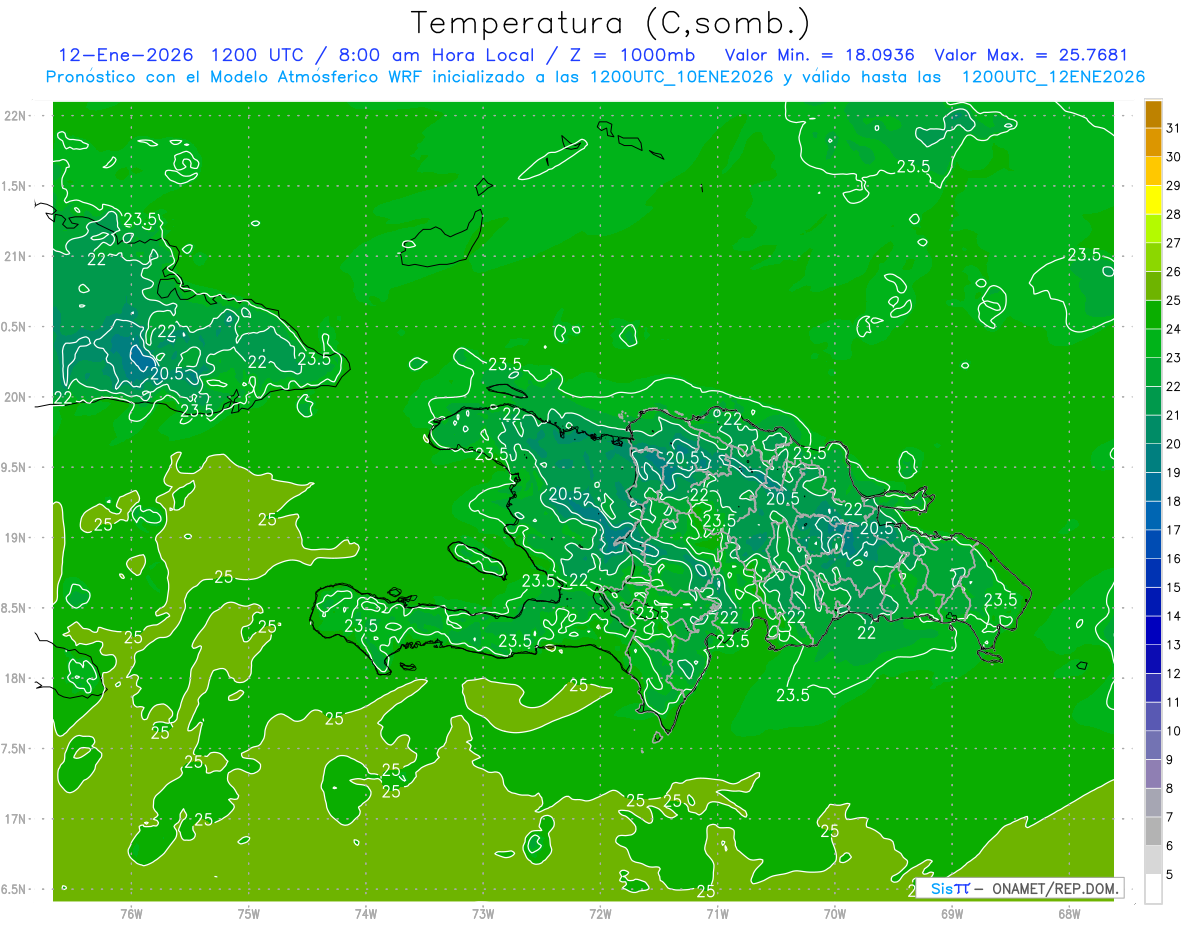Image resolution: width=1200 pixels, height=927 pixels.
Task: Click the 18N latitude axis label
Action: pyautogui.click(x=16, y=678)
